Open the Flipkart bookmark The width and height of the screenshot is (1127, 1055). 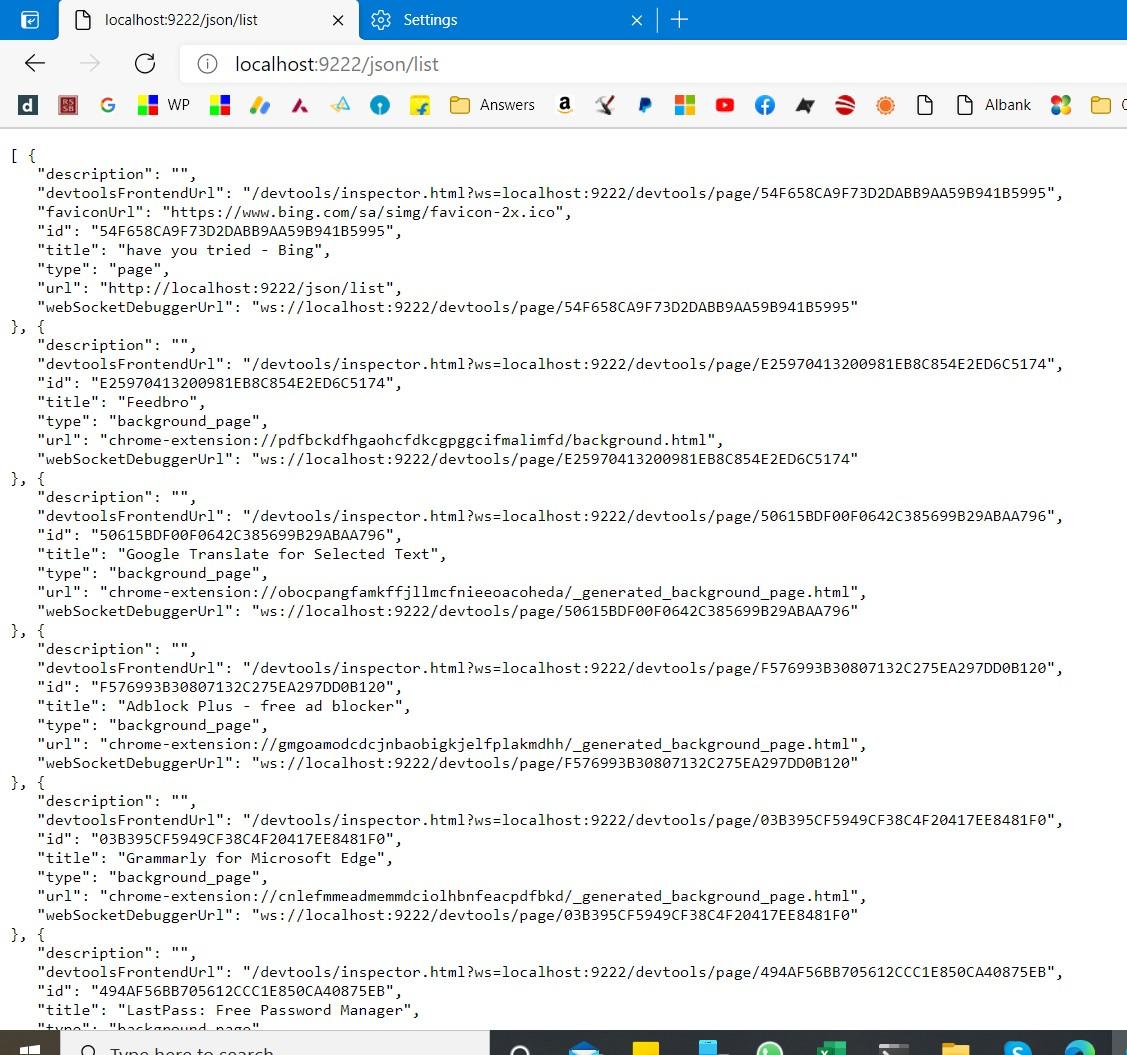click(420, 106)
